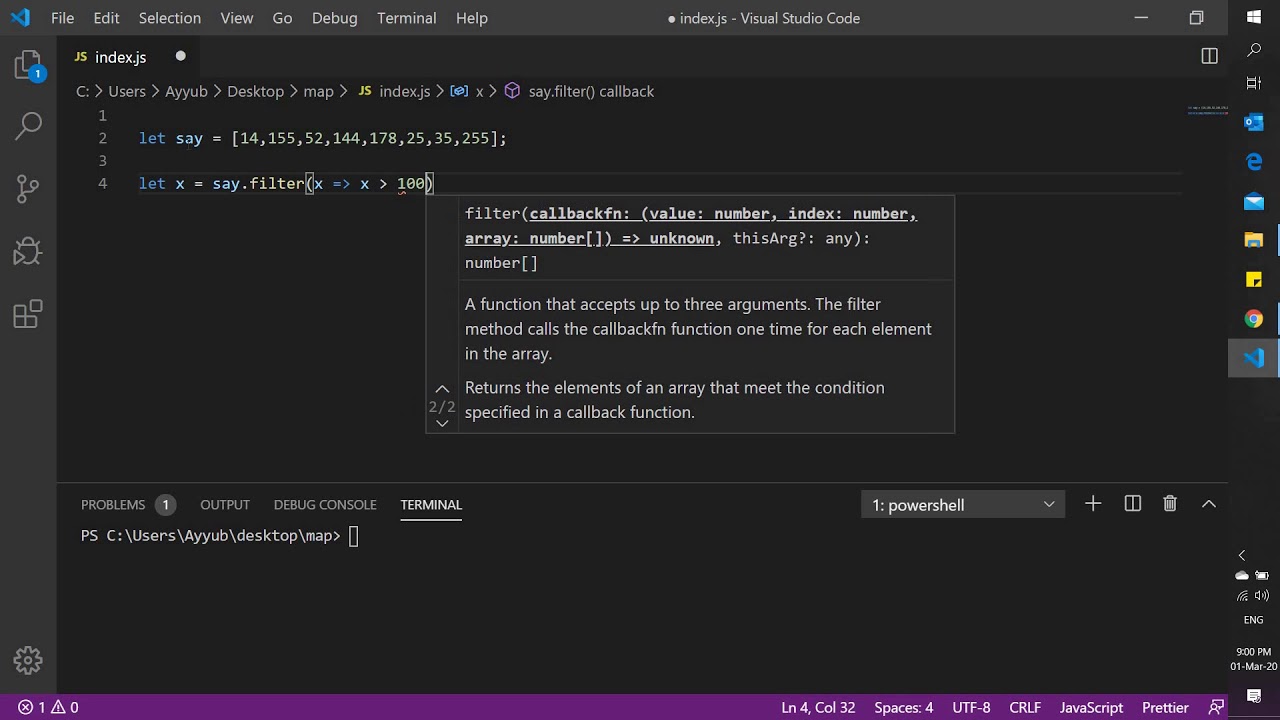Show previous signature with up arrow
Image resolution: width=1280 pixels, height=720 pixels.
(442, 389)
